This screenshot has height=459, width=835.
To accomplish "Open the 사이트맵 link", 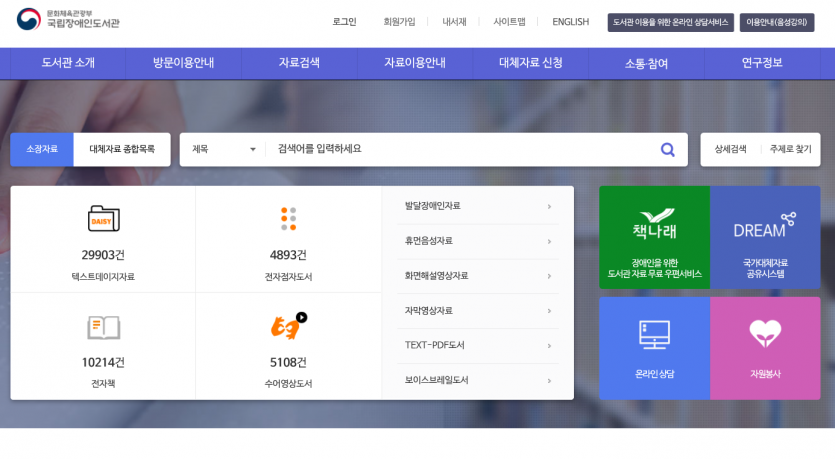I will click(x=509, y=22).
